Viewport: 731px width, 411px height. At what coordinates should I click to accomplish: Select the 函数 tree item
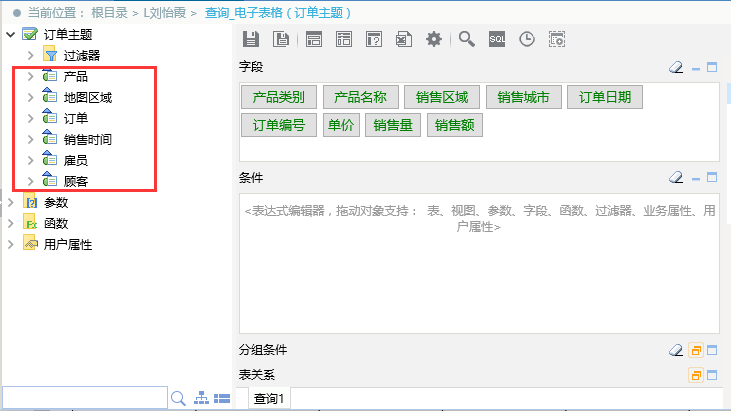click(x=56, y=223)
